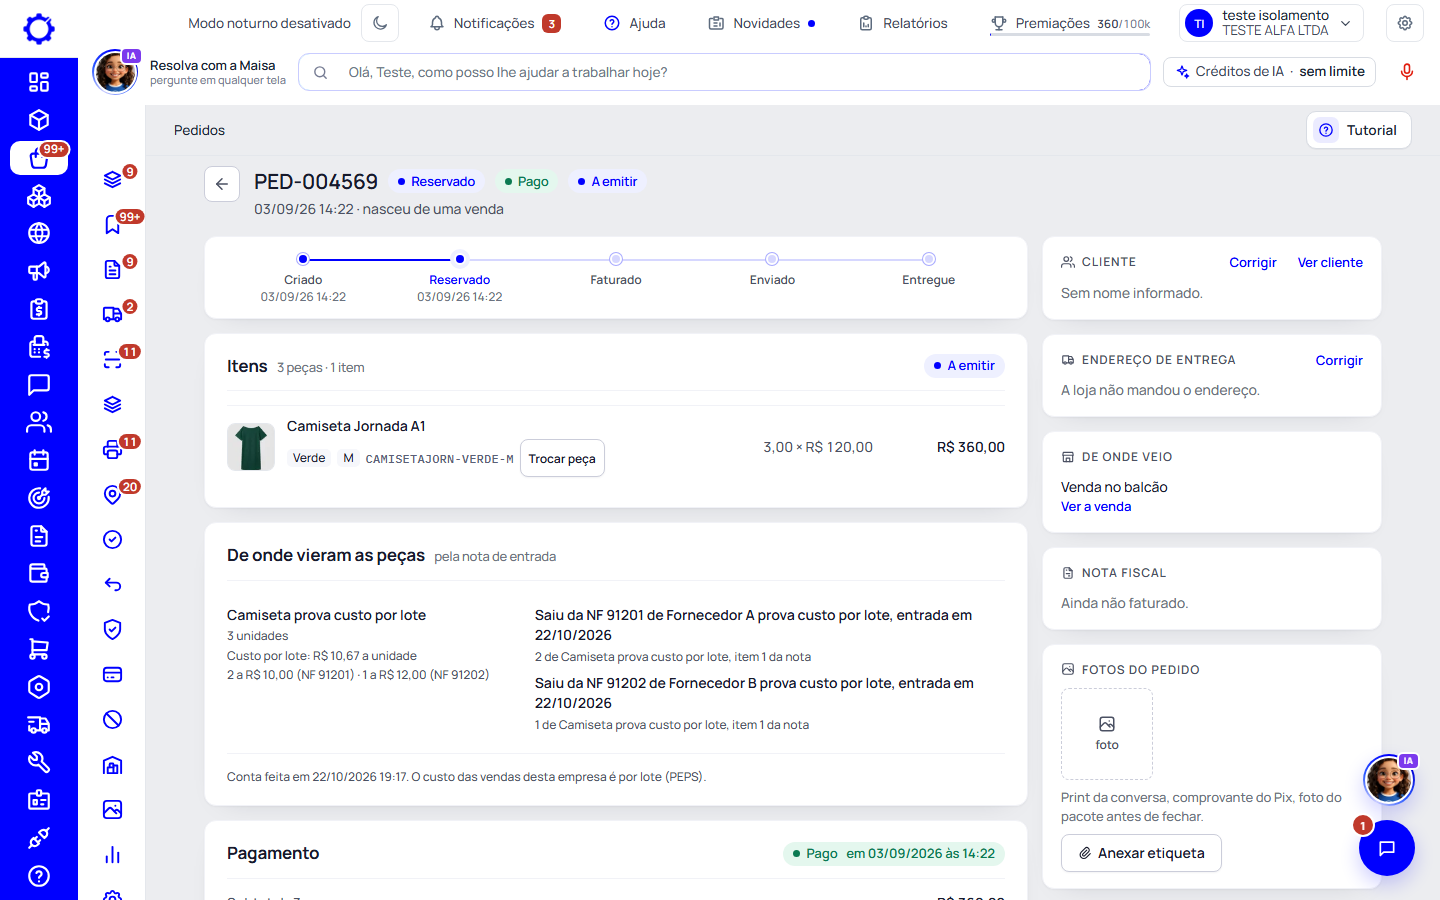Image resolution: width=1440 pixels, height=900 pixels.
Task: Click the Reservado step on progress tracker
Action: pyautogui.click(x=460, y=279)
